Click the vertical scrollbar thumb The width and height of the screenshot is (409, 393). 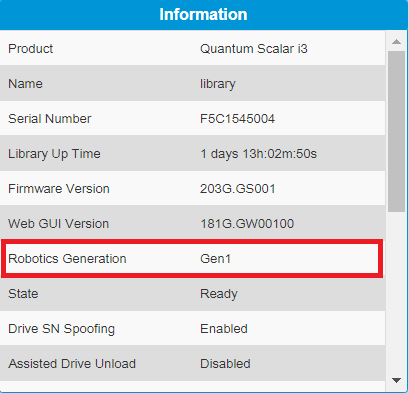(396, 131)
